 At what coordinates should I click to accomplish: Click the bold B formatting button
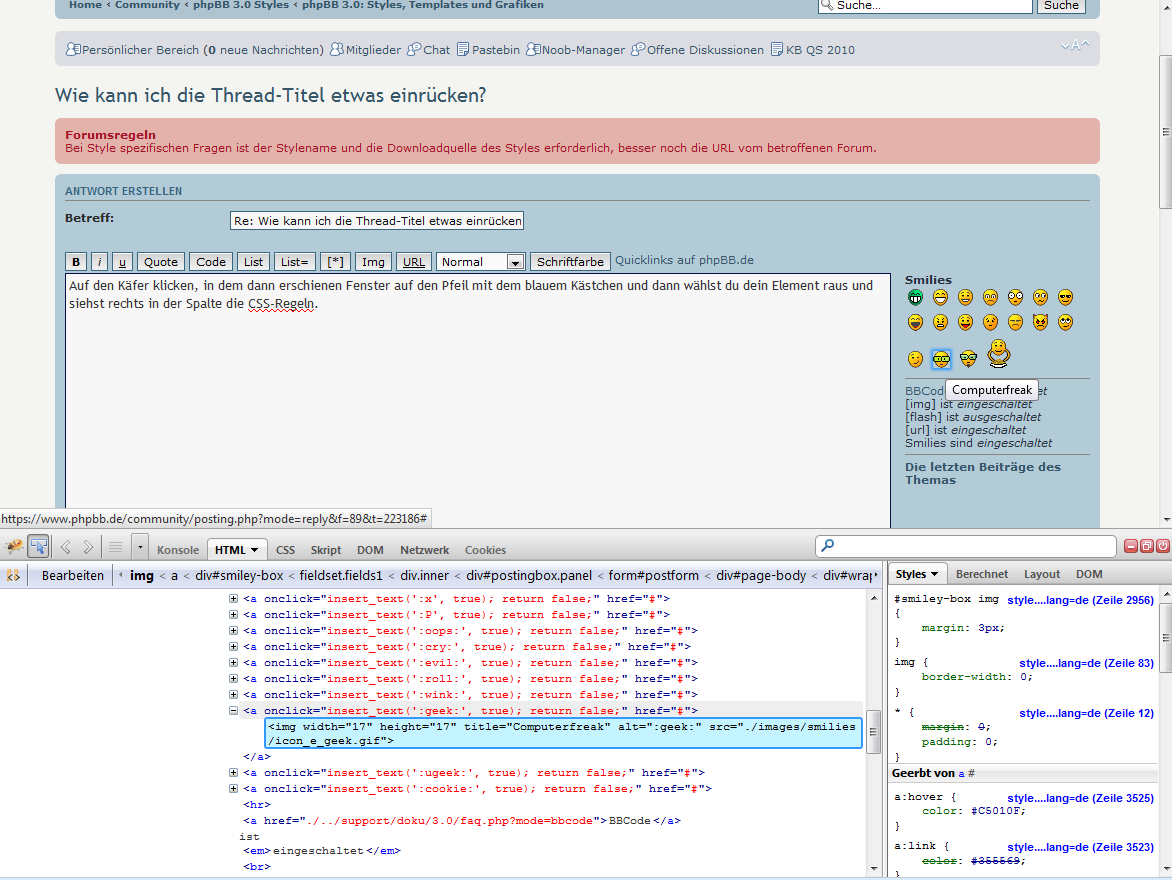(x=76, y=262)
